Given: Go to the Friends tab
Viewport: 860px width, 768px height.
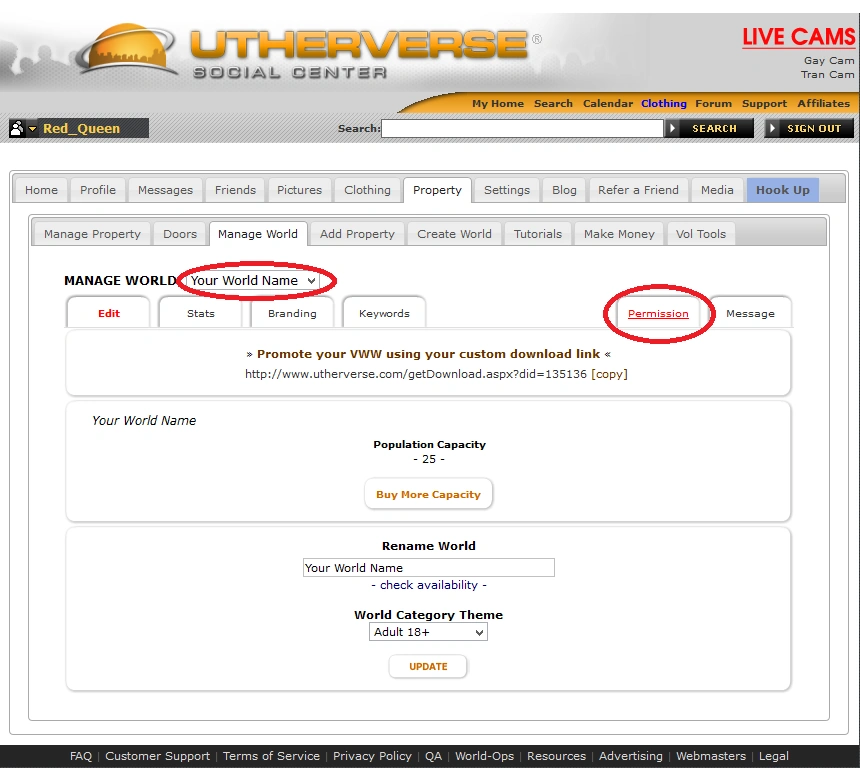Looking at the screenshot, I should tap(235, 190).
